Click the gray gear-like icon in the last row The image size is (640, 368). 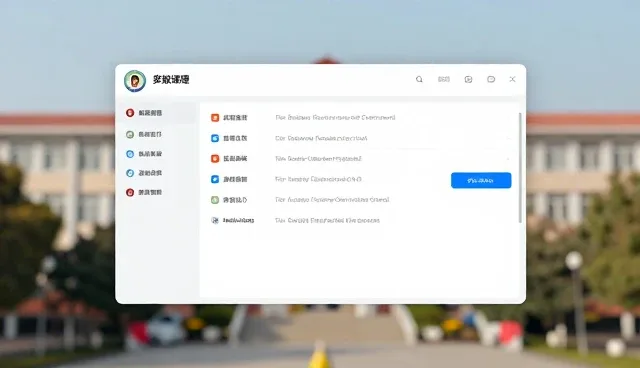215,220
